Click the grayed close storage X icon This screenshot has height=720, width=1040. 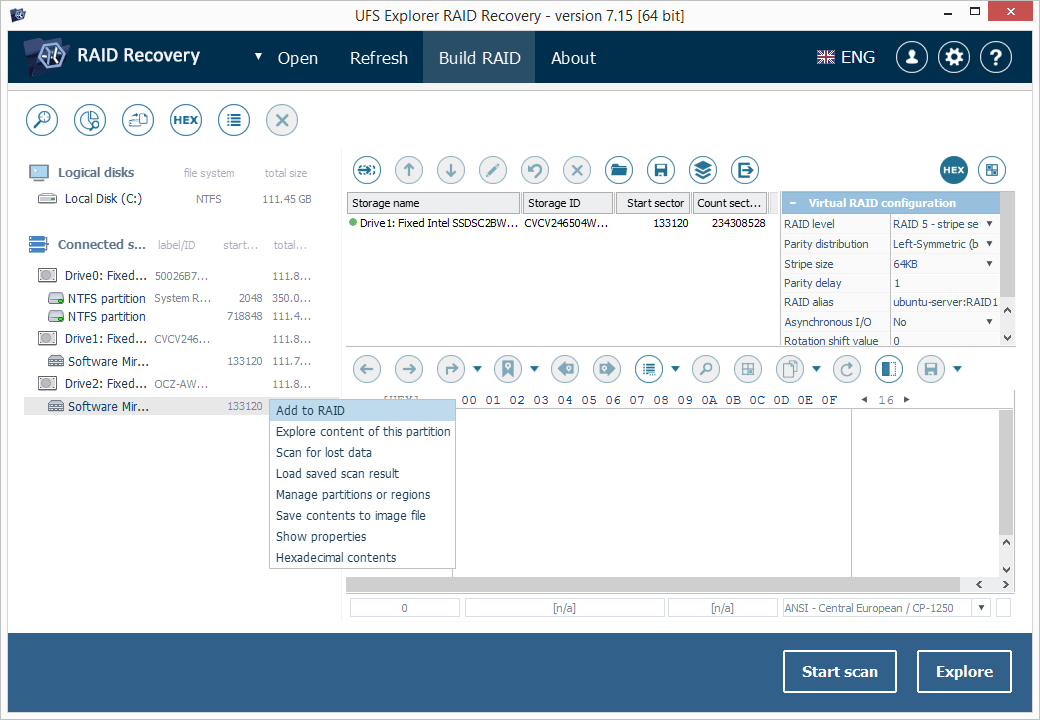coord(282,120)
